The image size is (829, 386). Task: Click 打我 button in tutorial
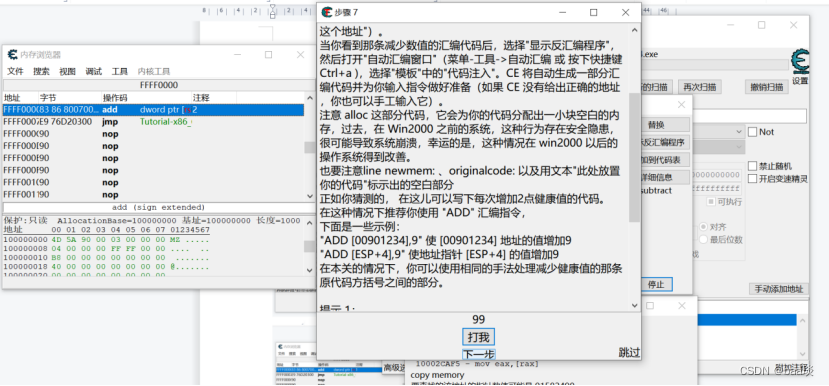point(478,337)
